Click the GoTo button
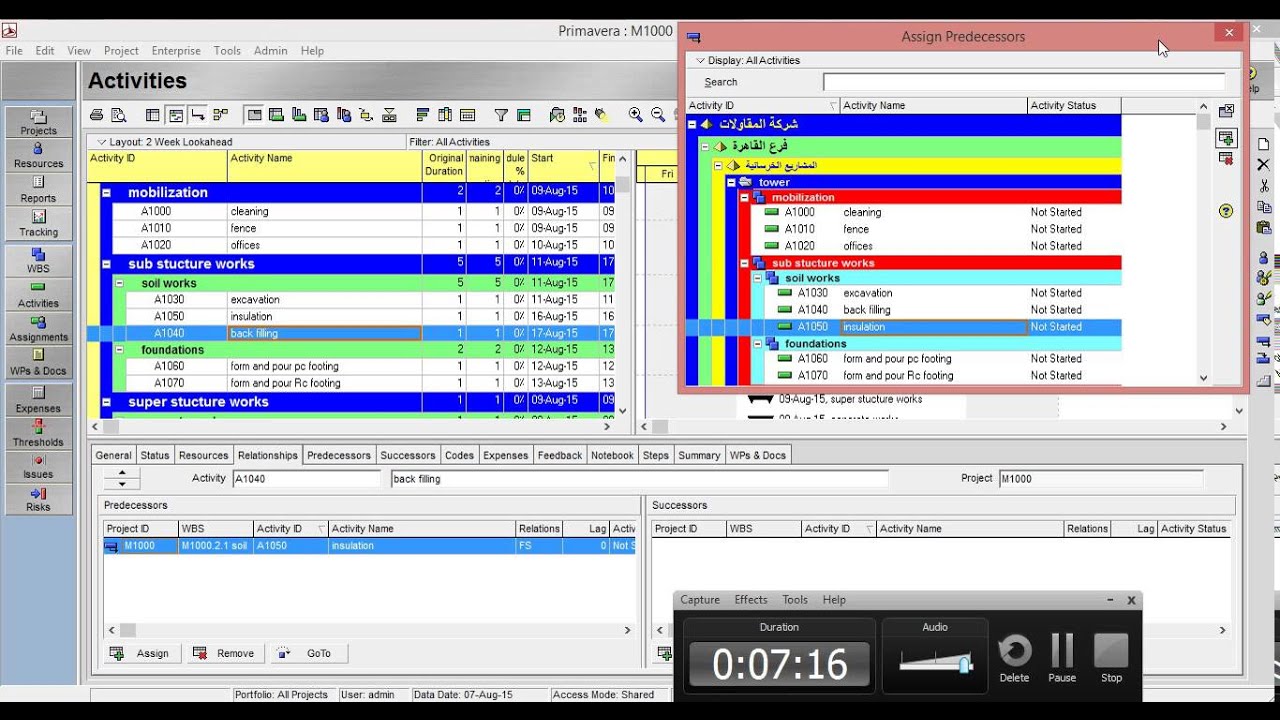 click(x=309, y=653)
